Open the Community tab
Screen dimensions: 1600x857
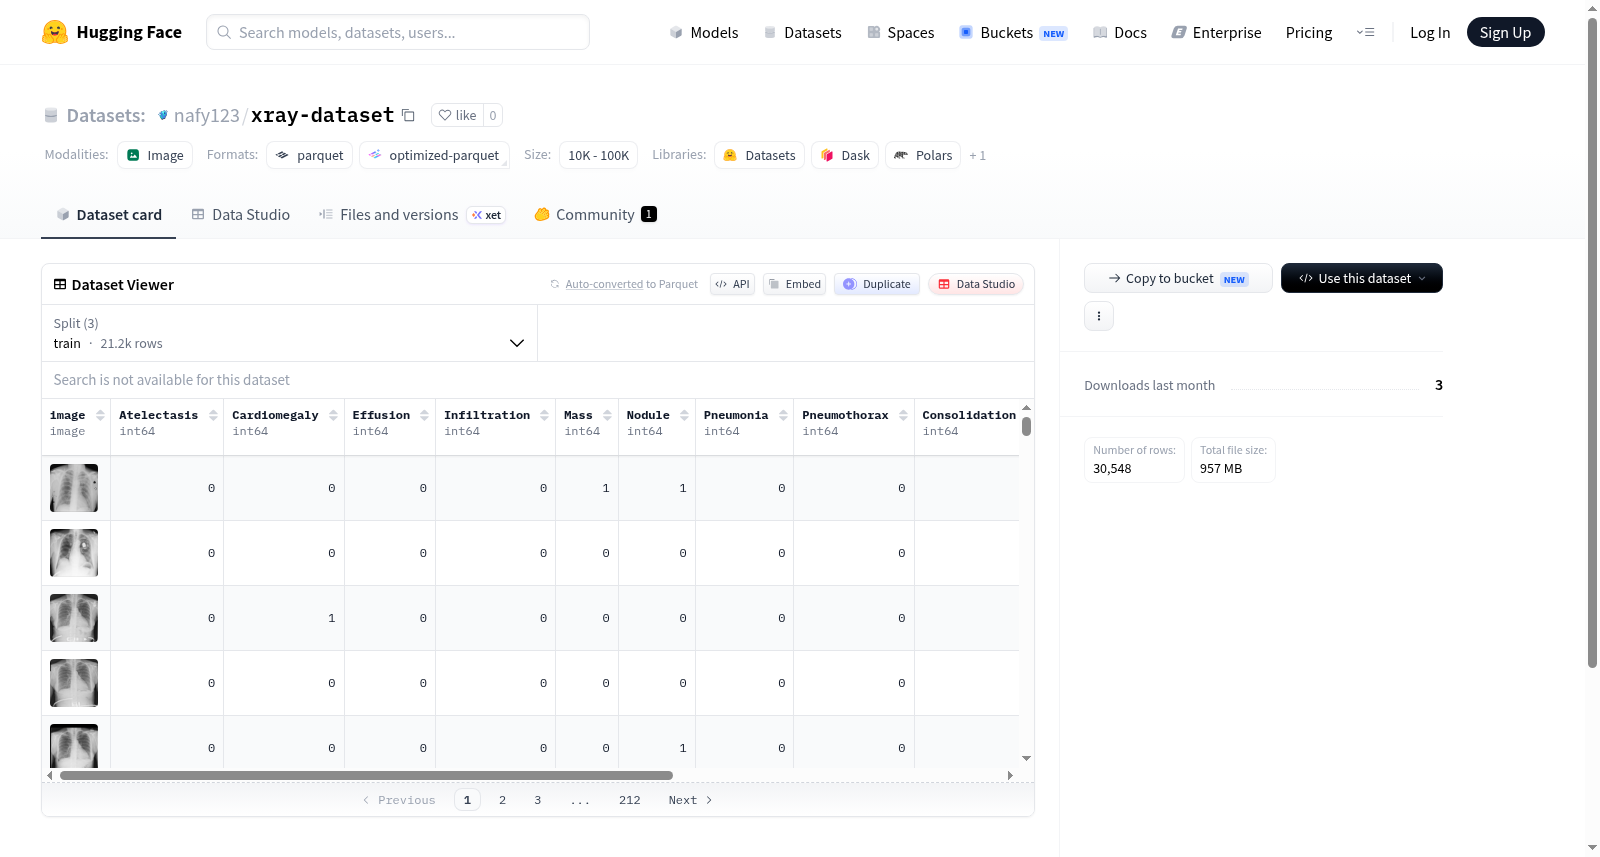tap(596, 215)
